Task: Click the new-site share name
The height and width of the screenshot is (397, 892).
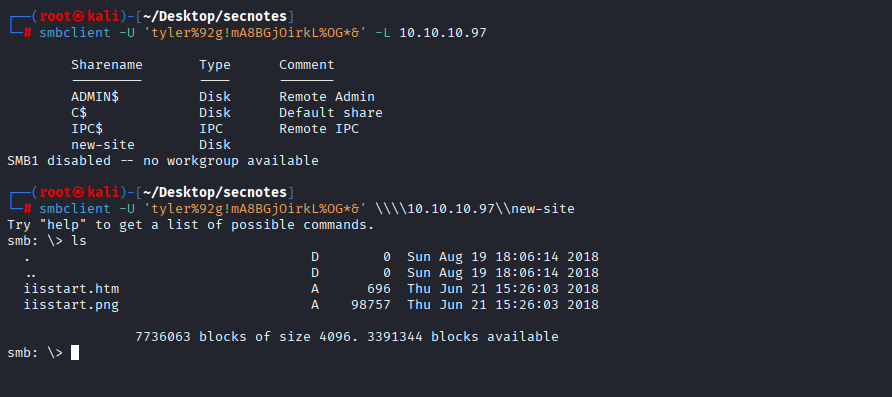Action: coord(103,144)
